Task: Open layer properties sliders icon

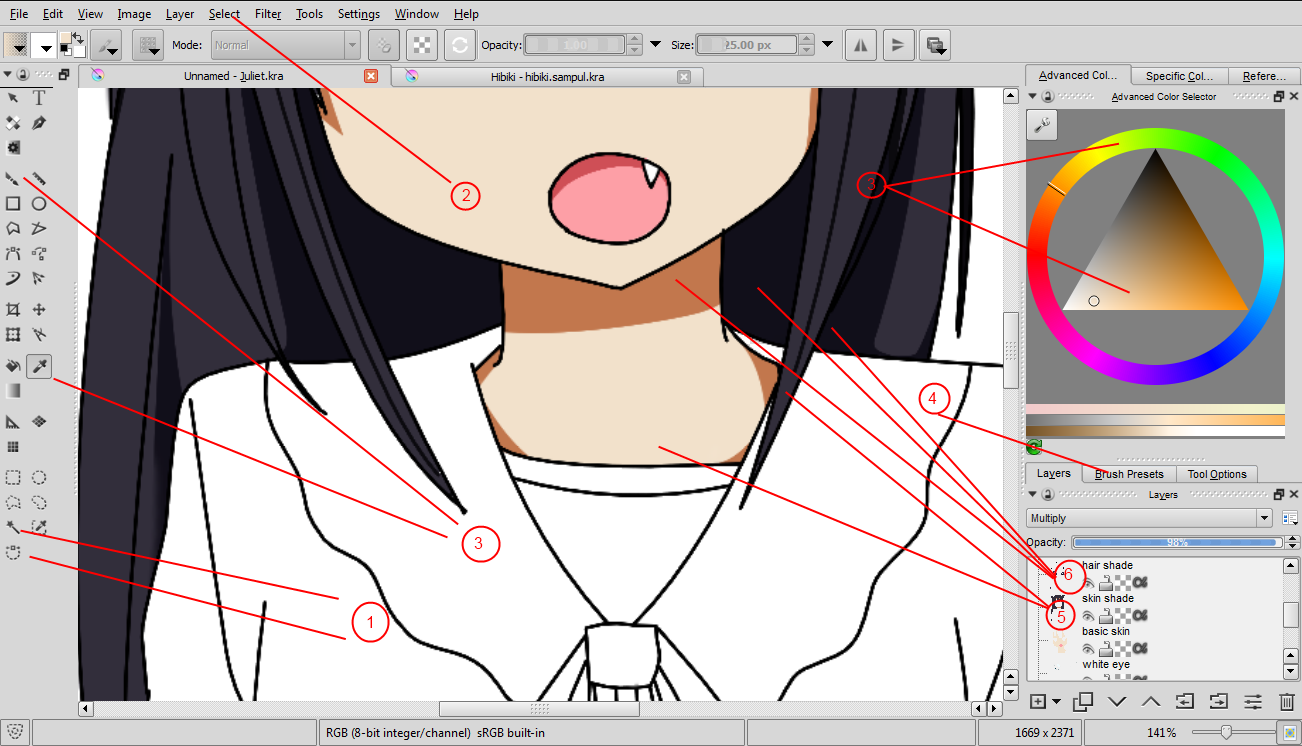Action: coord(1253,702)
